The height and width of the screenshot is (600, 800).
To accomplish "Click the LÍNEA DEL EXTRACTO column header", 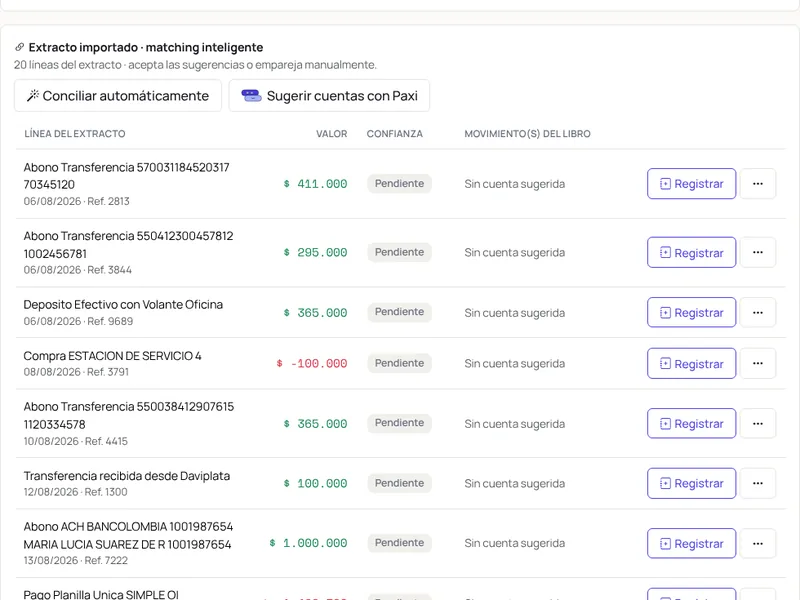I will pyautogui.click(x=75, y=134).
